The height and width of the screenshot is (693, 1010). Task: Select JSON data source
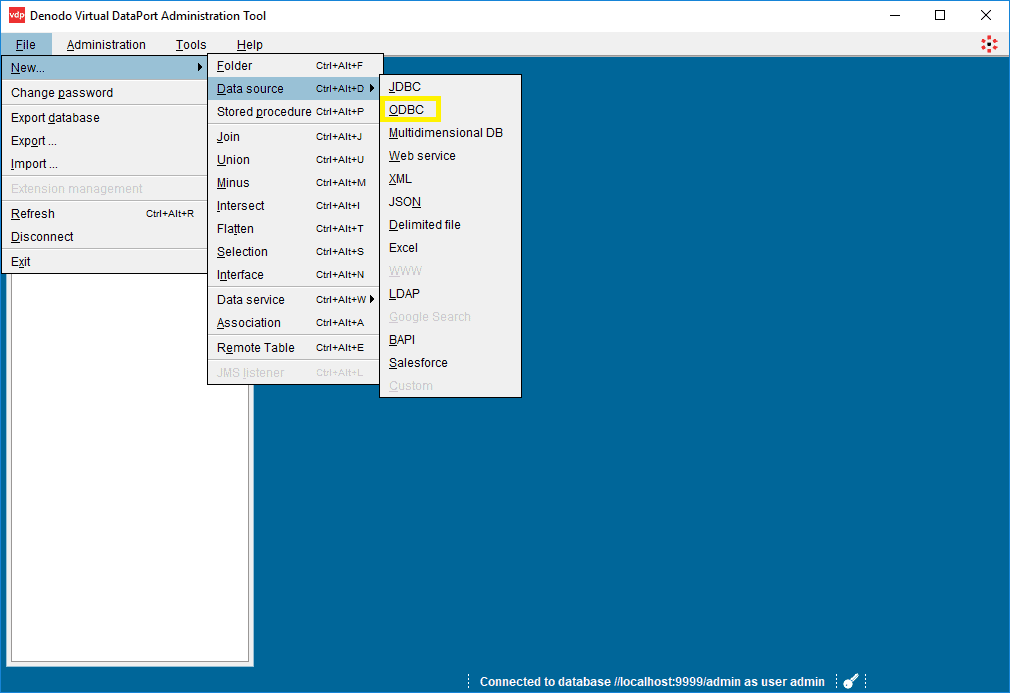[450, 202]
